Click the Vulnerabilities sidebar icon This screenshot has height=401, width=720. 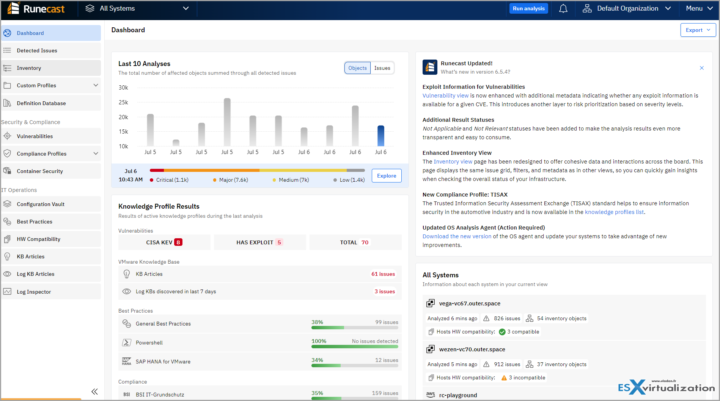8,136
